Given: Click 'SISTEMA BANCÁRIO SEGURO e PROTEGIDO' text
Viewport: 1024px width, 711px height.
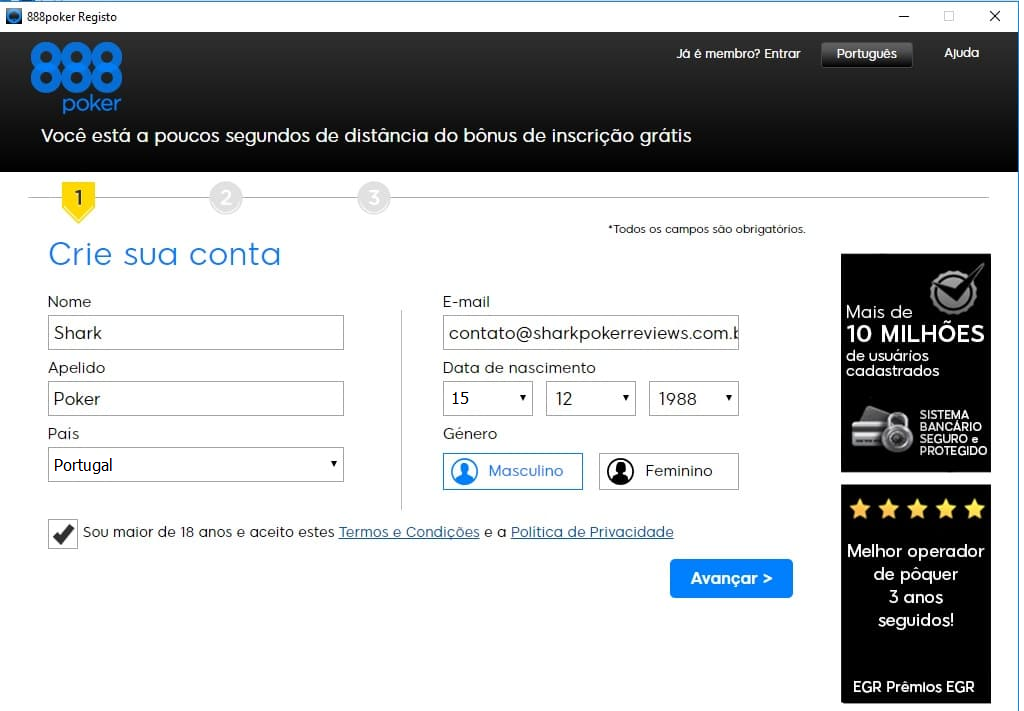Looking at the screenshot, I should [953, 432].
